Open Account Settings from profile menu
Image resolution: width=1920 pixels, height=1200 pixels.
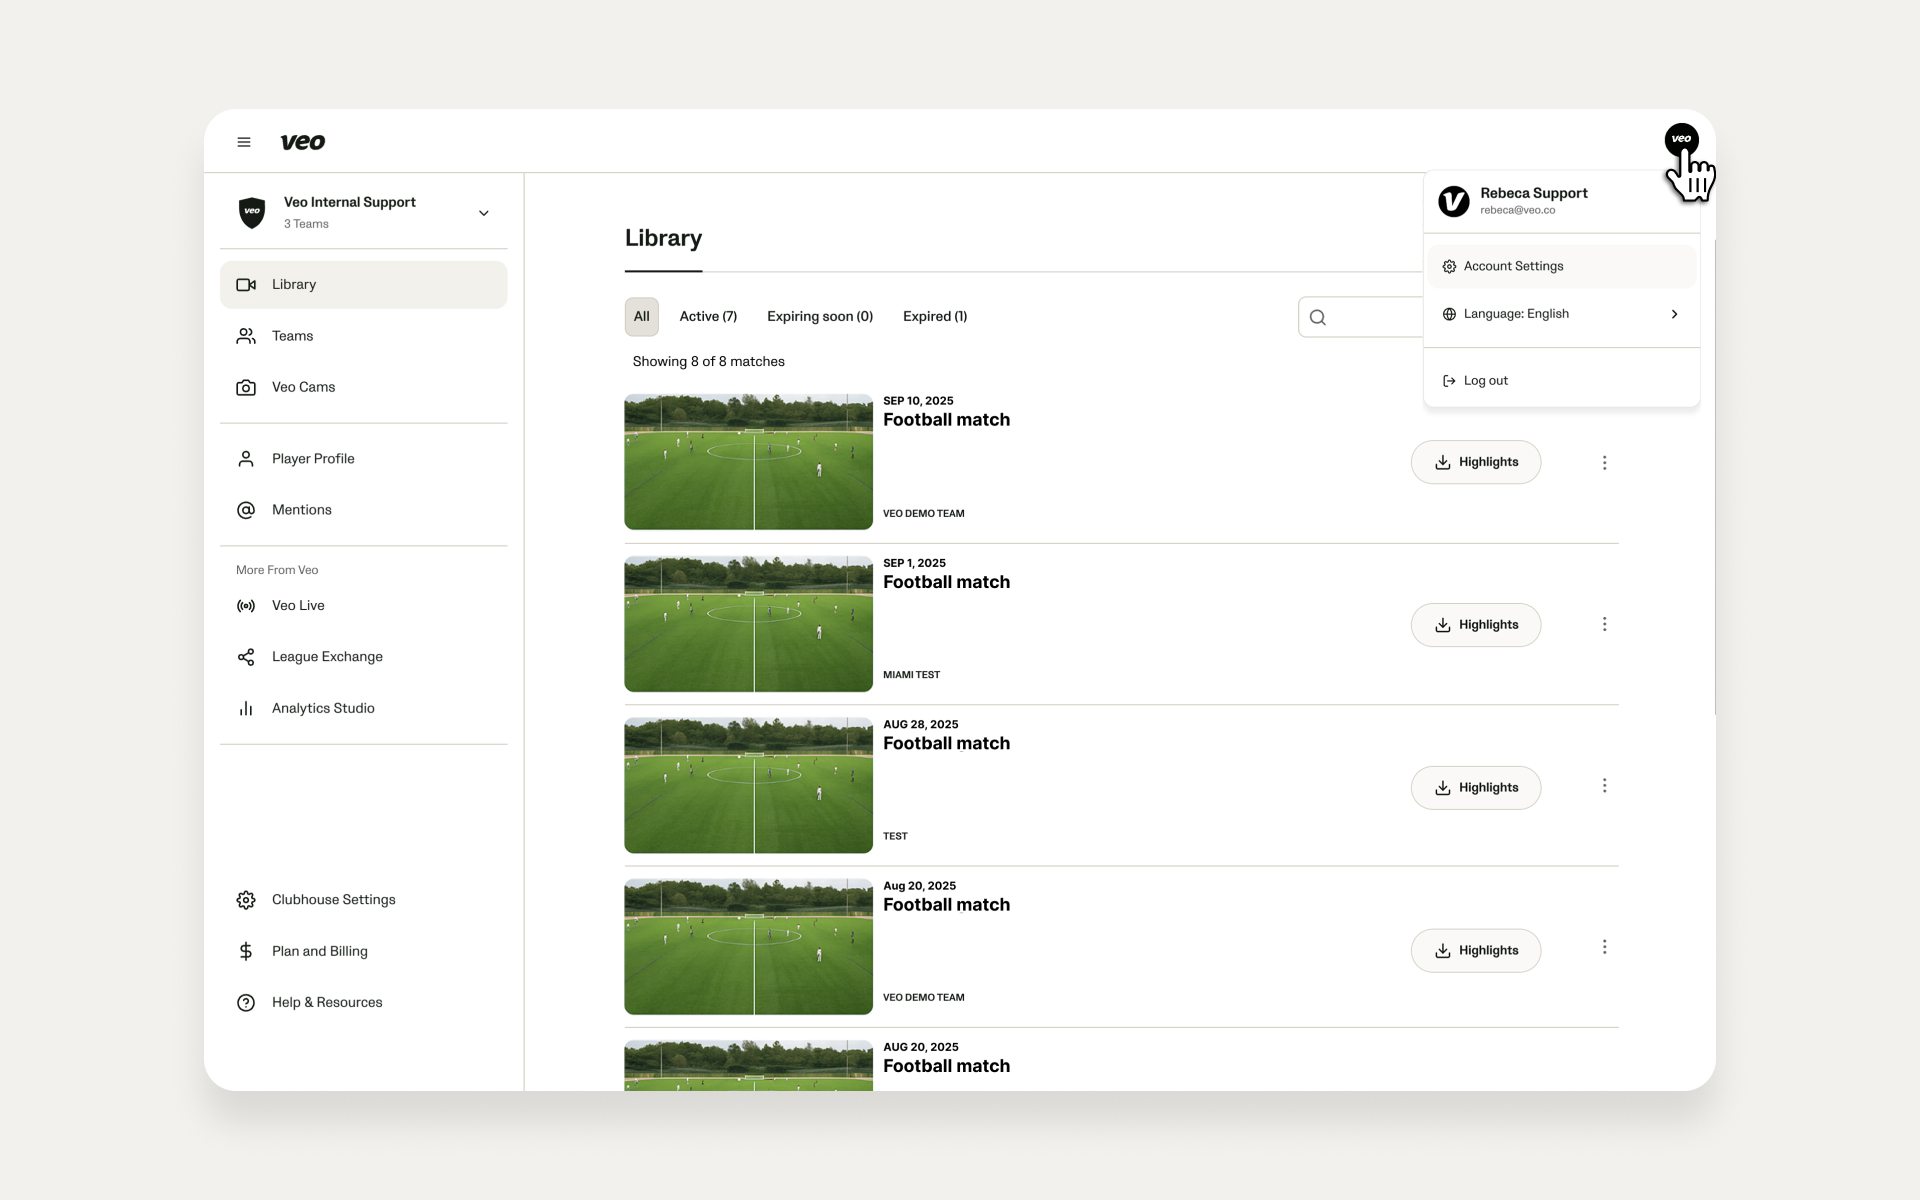[x=1561, y=267]
